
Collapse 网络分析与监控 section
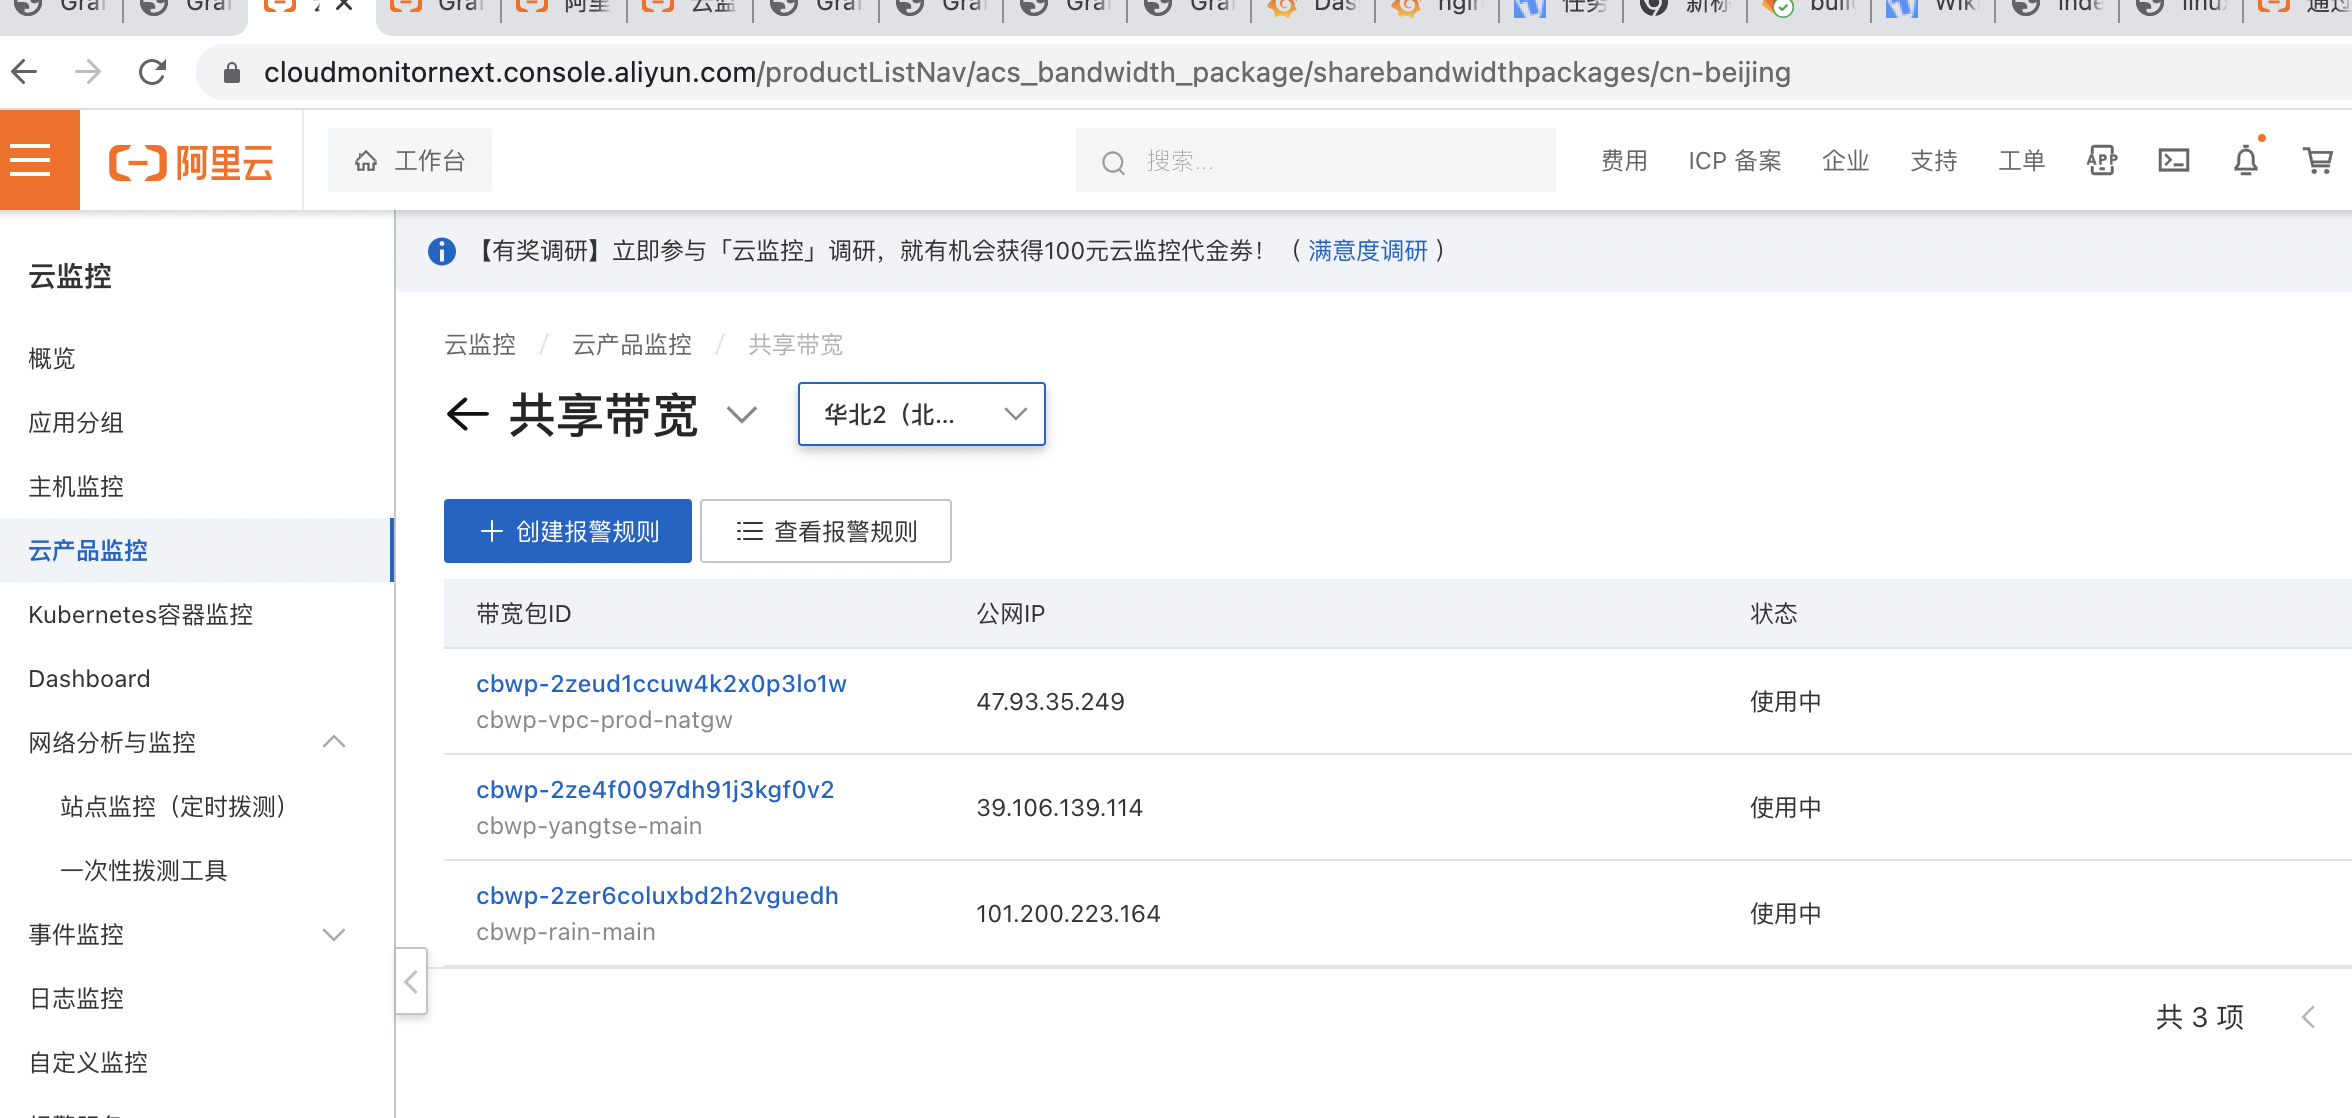[334, 742]
